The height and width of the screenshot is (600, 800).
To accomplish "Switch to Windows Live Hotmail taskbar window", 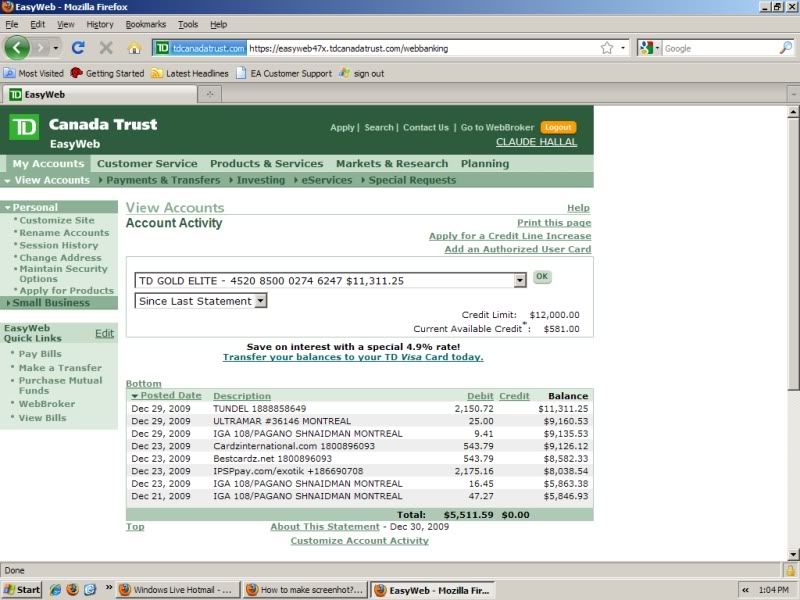I will [x=178, y=590].
